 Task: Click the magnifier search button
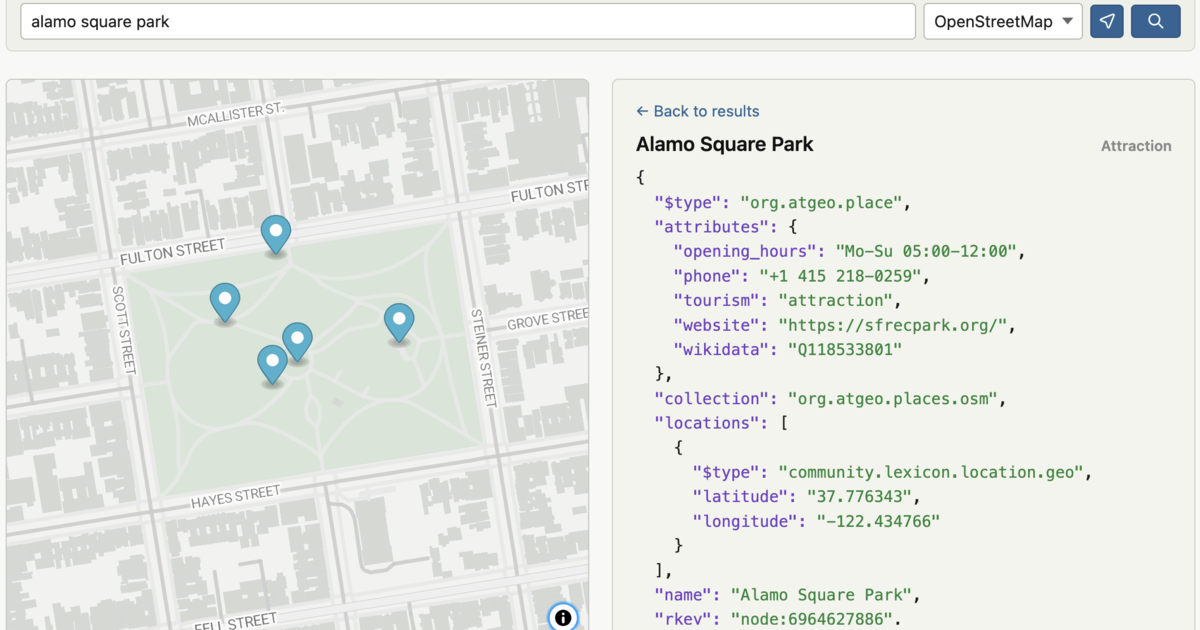point(1155,21)
